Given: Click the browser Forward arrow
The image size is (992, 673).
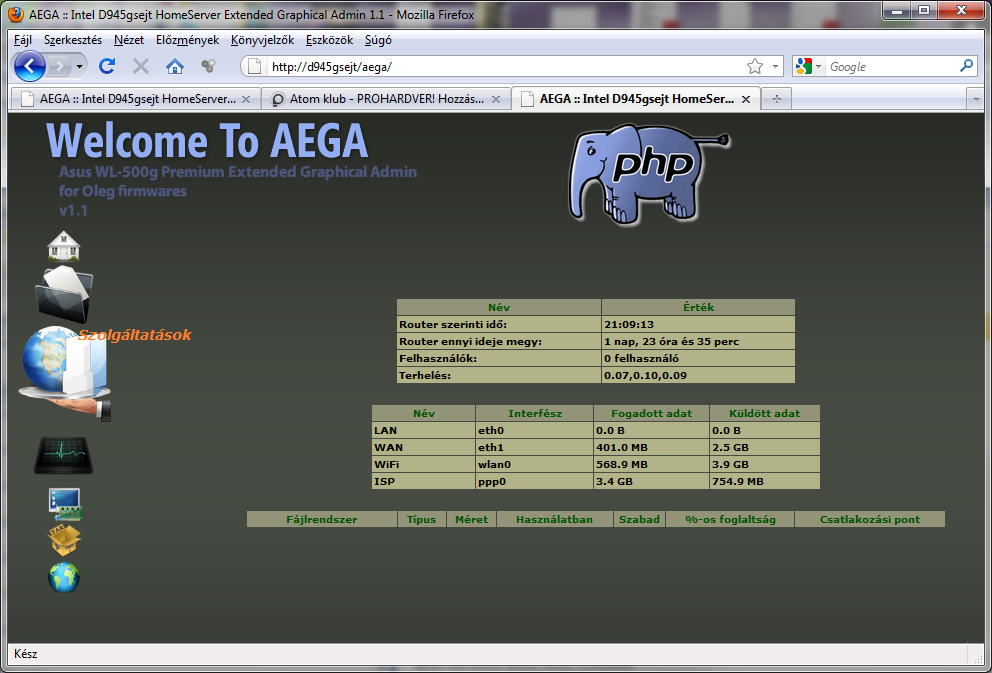Looking at the screenshot, I should pyautogui.click(x=59, y=66).
